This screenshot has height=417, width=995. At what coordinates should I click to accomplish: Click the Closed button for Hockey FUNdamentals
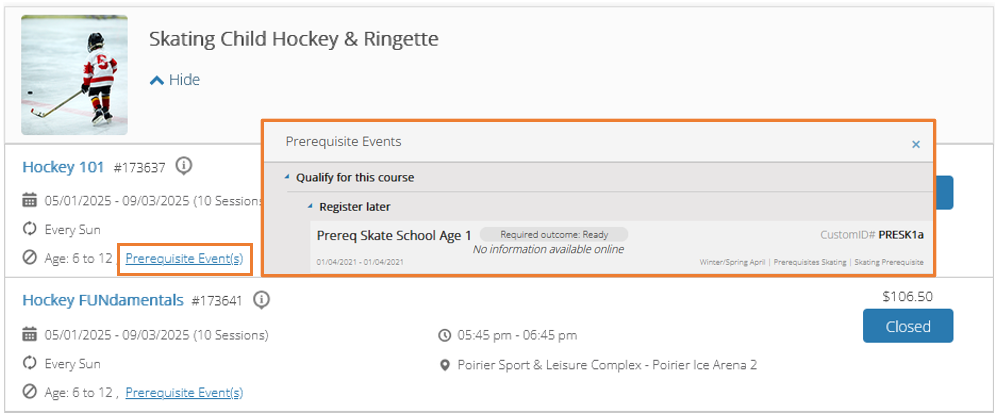point(907,326)
